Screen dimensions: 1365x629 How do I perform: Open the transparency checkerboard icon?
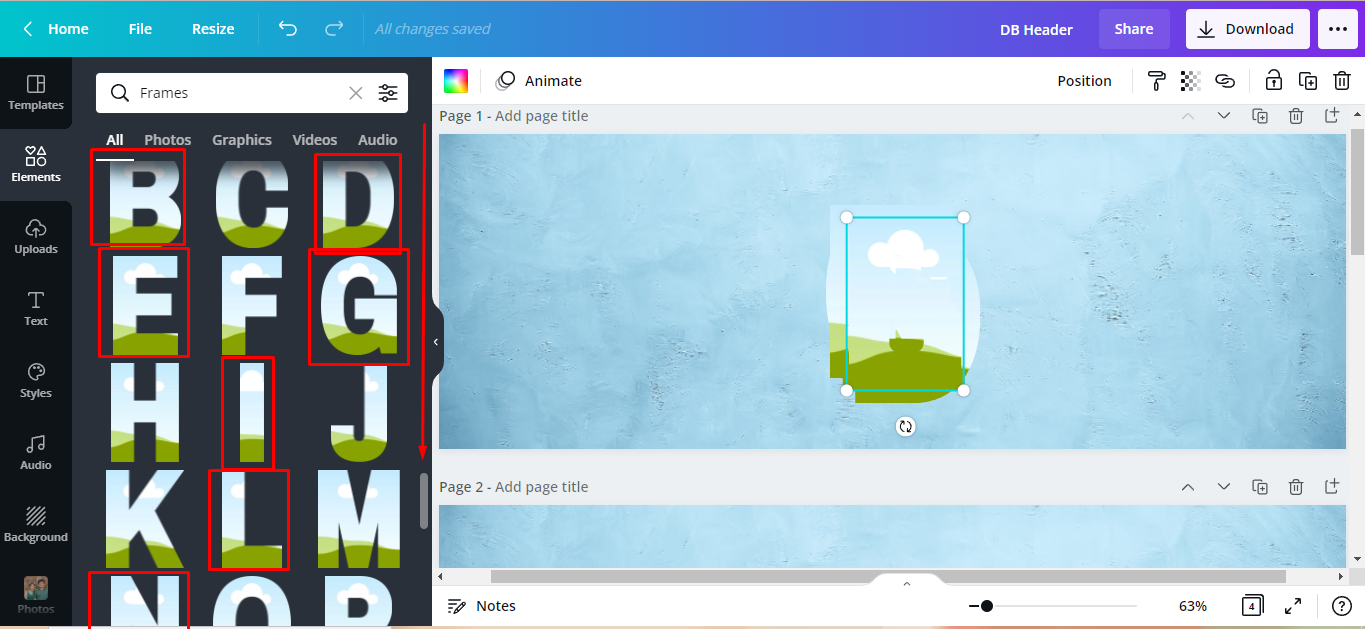(x=1190, y=81)
